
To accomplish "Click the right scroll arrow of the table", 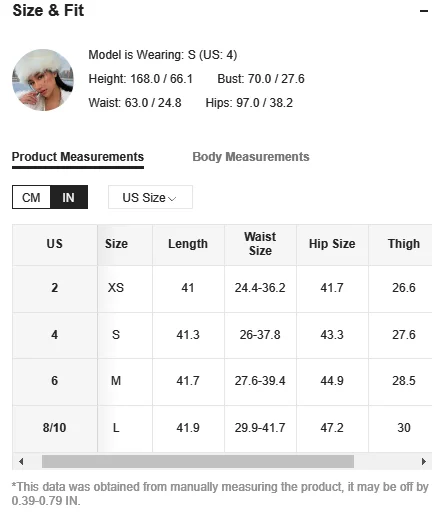I will pyautogui.click(x=424, y=461).
